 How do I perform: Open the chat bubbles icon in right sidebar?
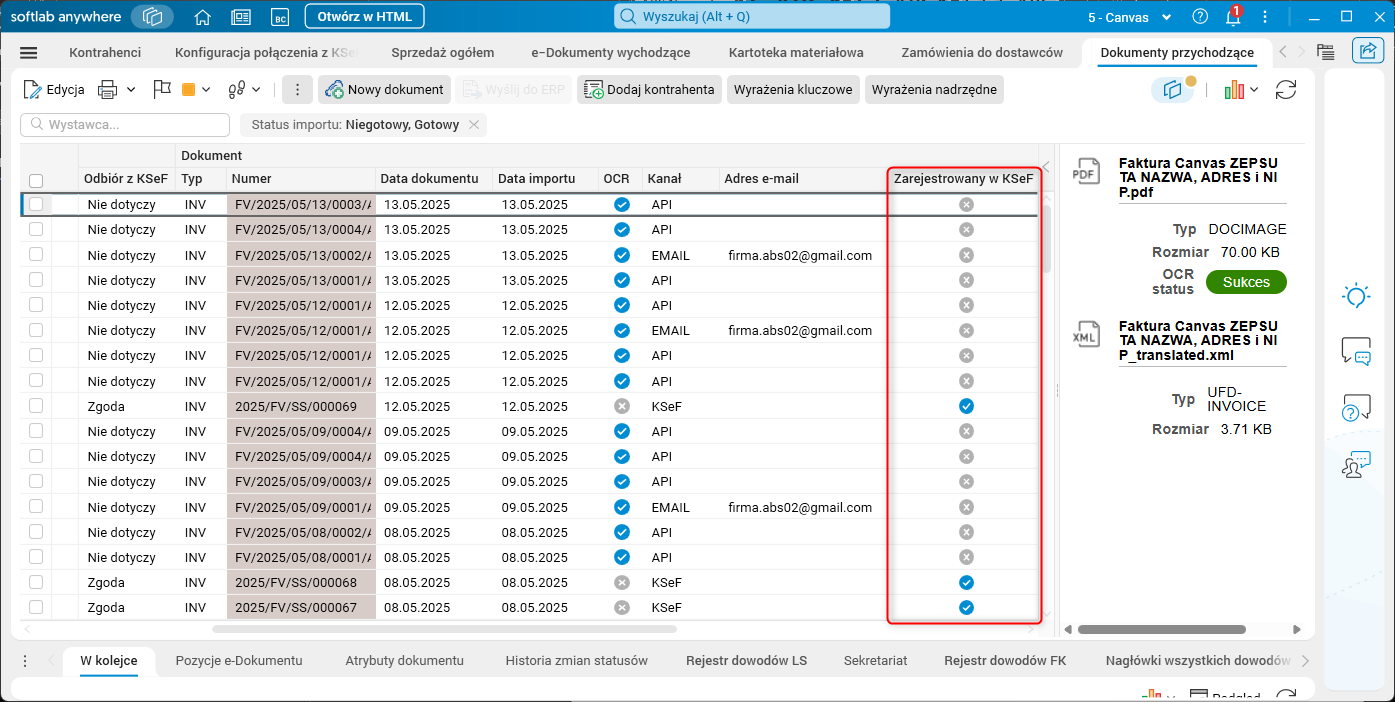pyautogui.click(x=1356, y=351)
